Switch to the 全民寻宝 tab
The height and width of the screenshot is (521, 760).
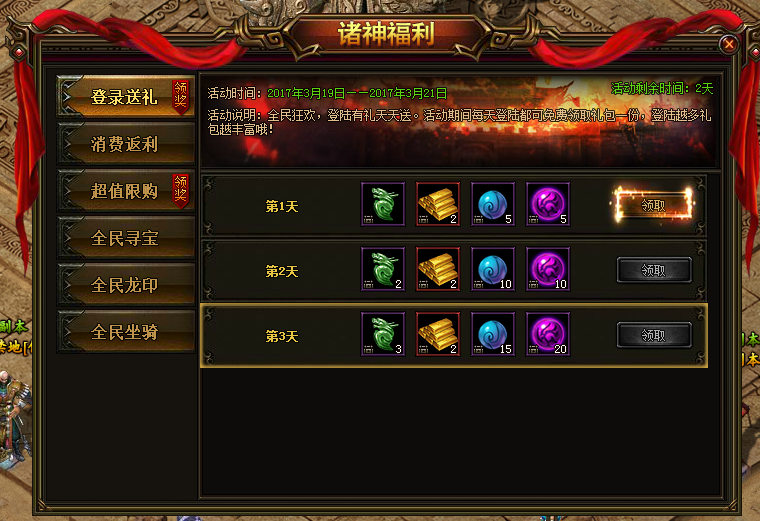point(126,237)
